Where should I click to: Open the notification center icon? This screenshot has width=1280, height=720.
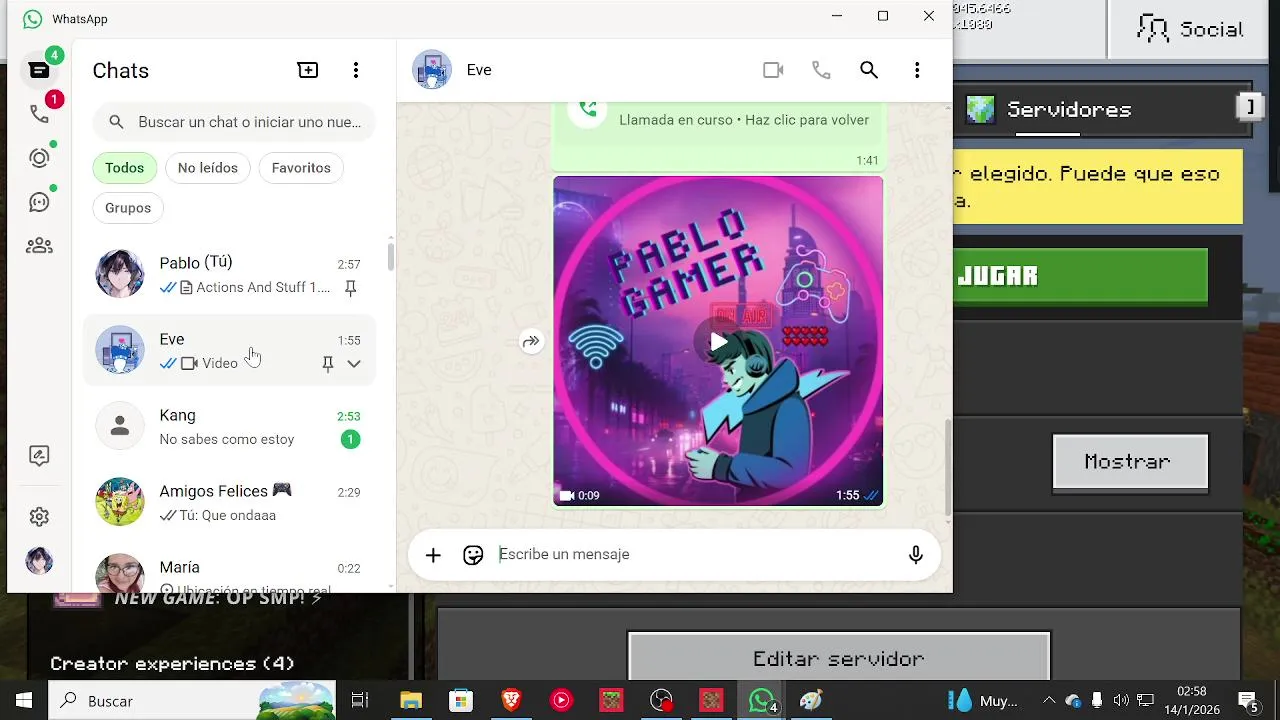pyautogui.click(x=1249, y=701)
